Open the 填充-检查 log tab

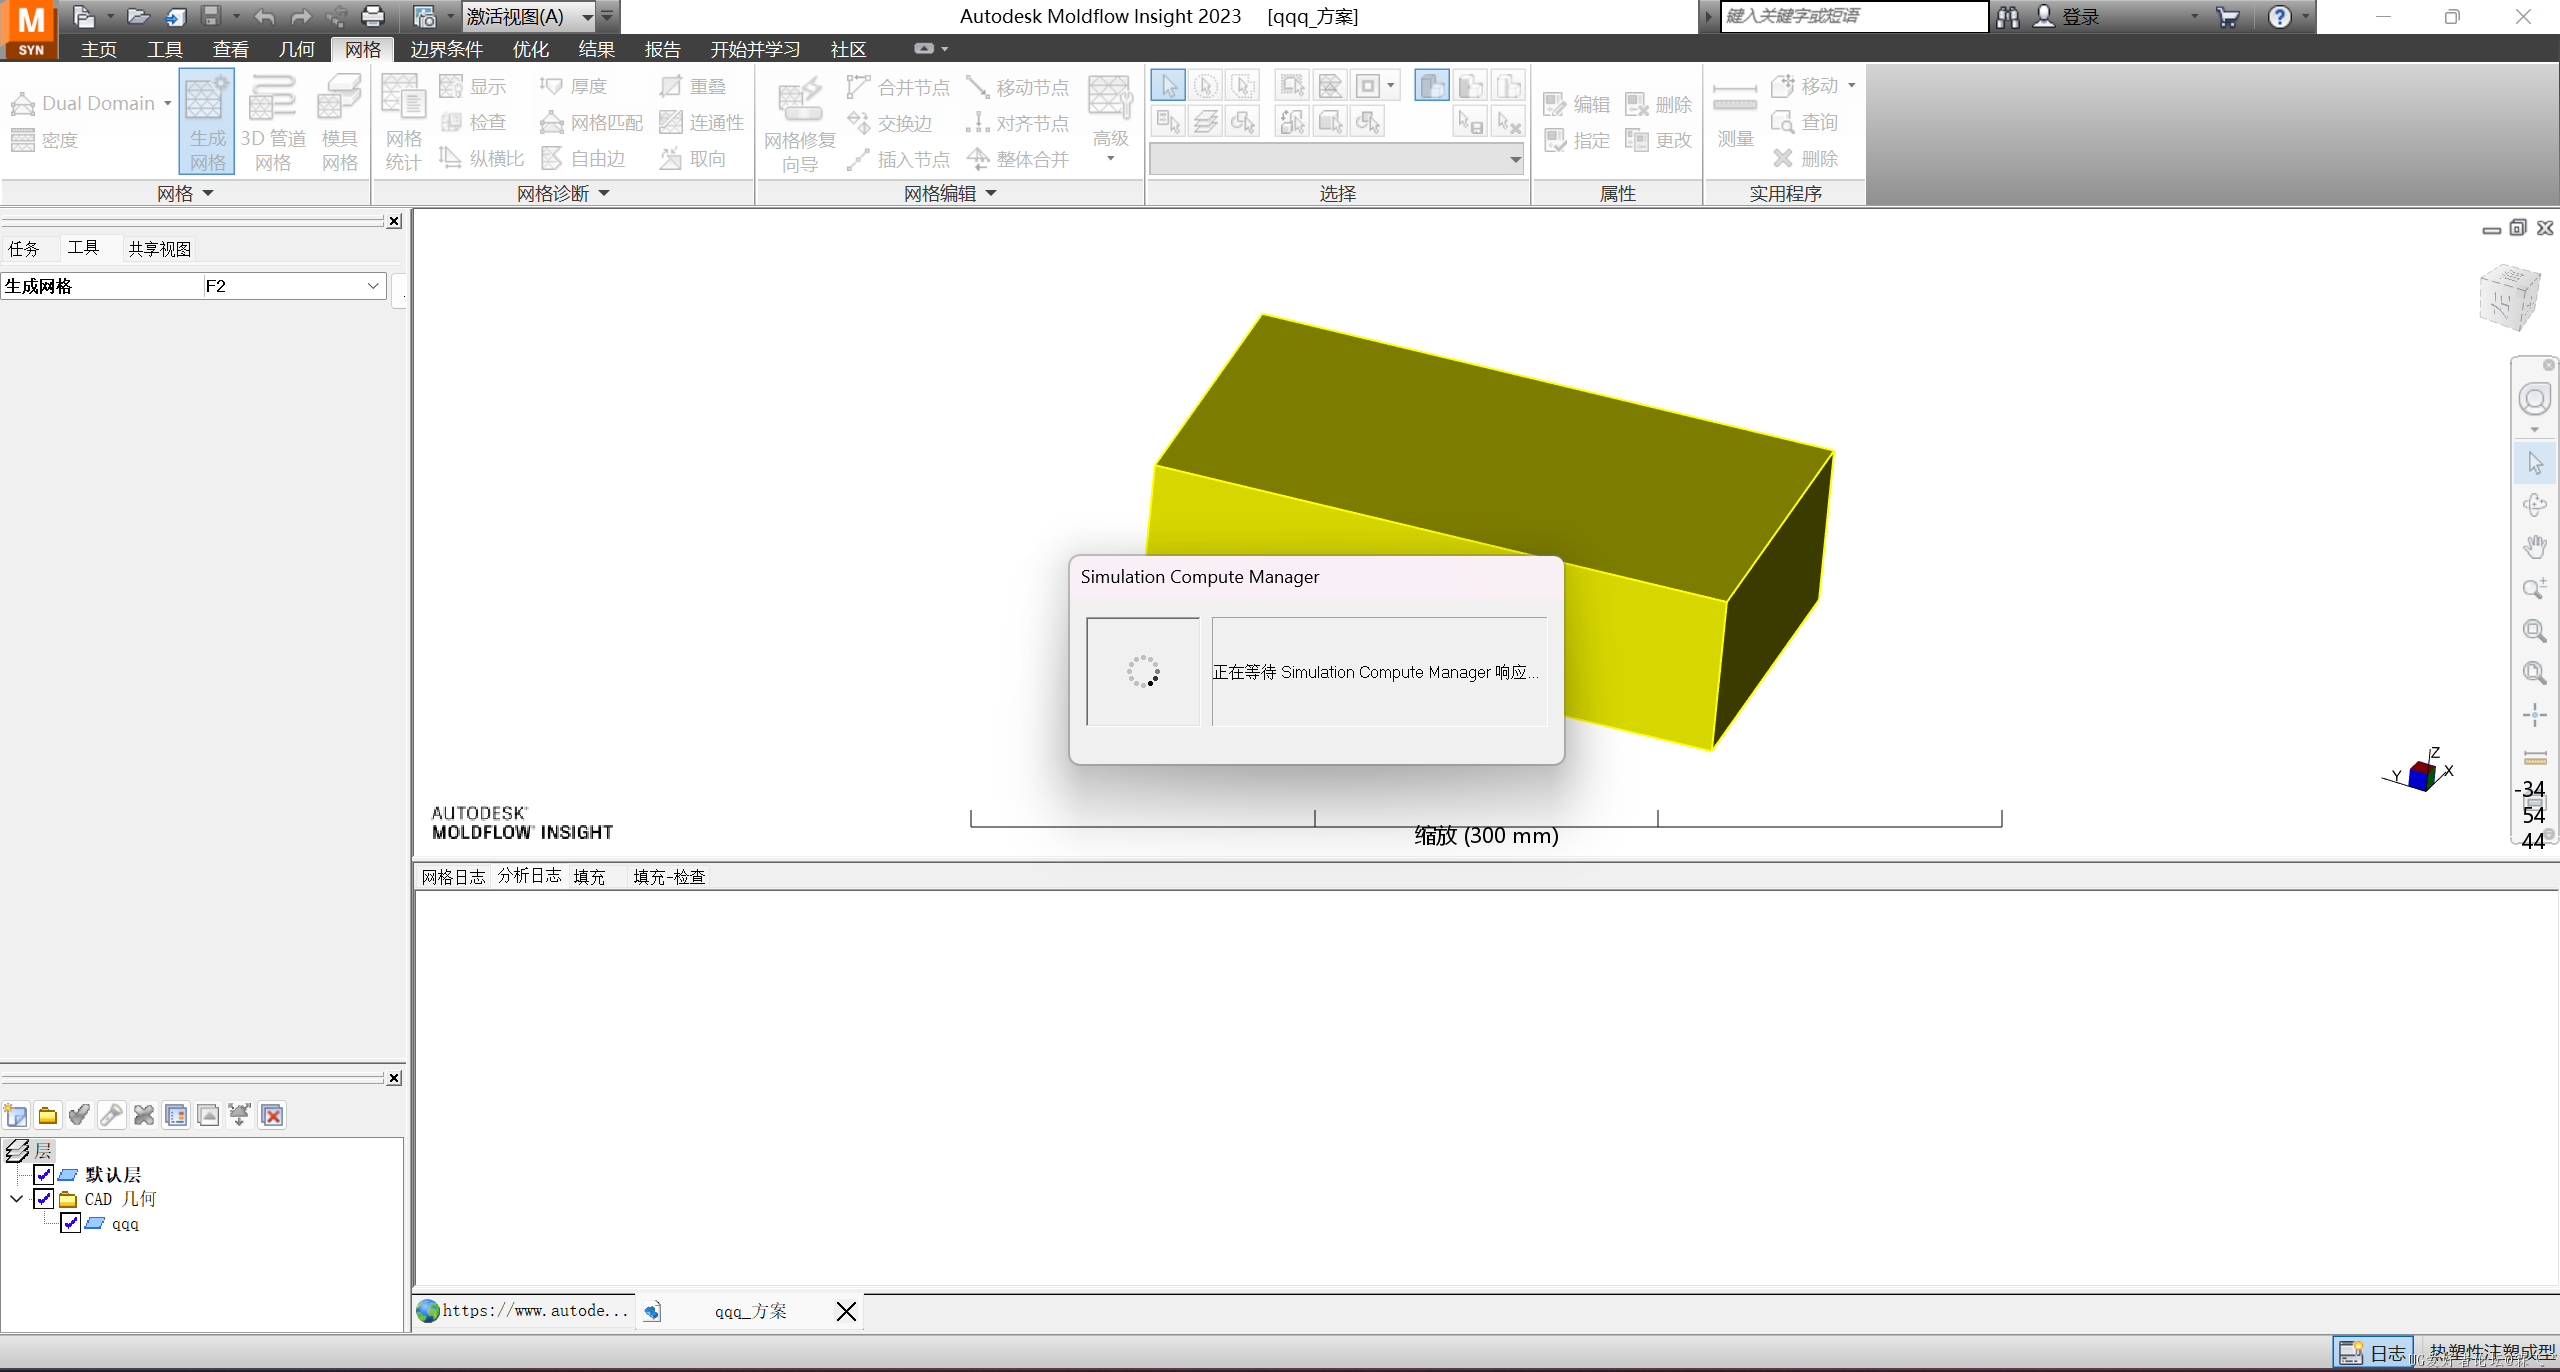click(669, 877)
